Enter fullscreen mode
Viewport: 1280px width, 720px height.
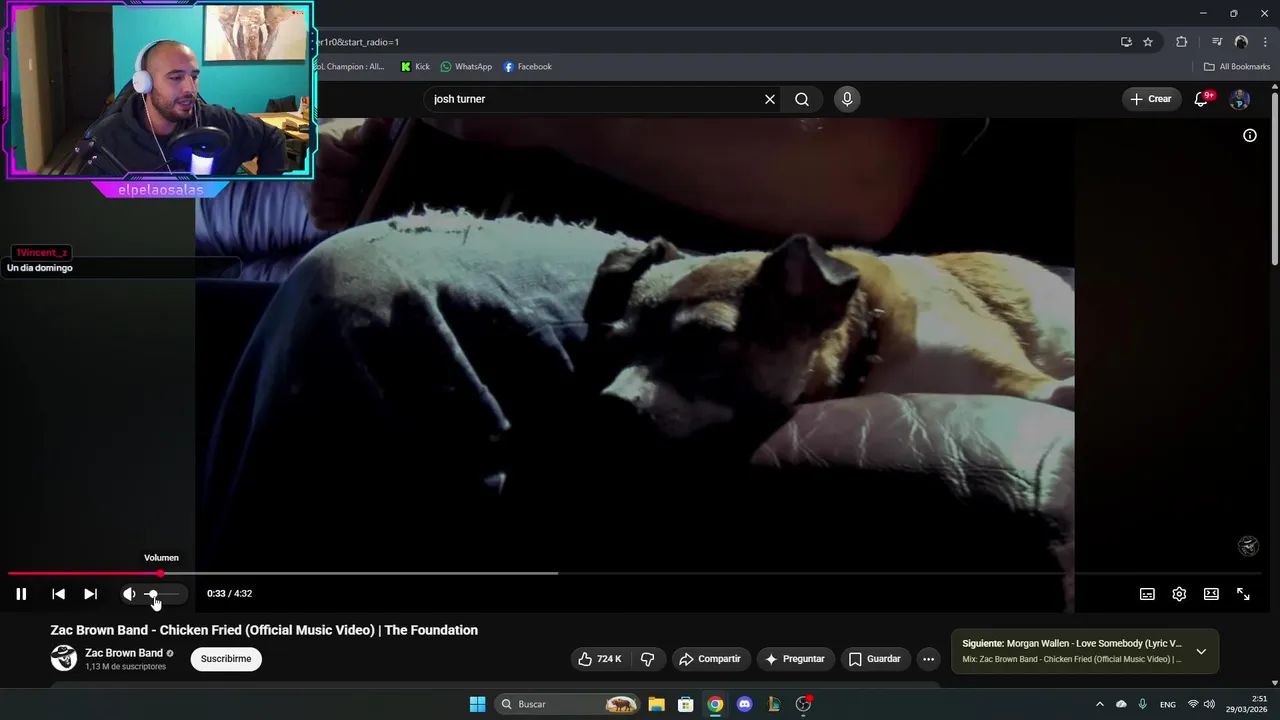pyautogui.click(x=1243, y=594)
